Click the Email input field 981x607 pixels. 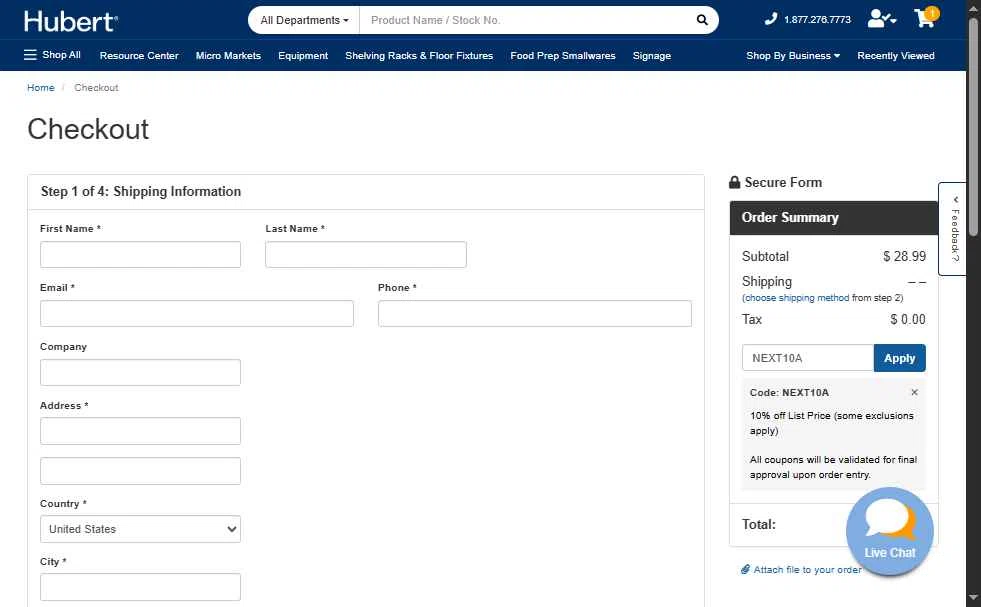pos(196,314)
